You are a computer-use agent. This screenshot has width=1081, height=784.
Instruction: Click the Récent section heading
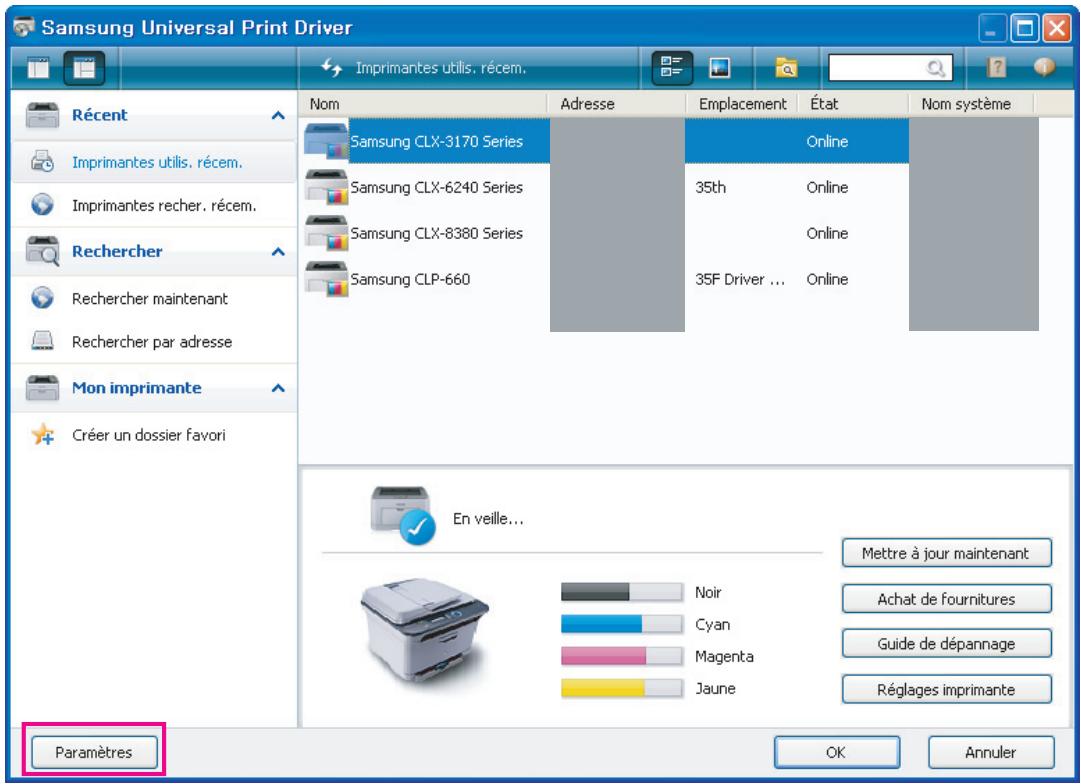pos(100,115)
